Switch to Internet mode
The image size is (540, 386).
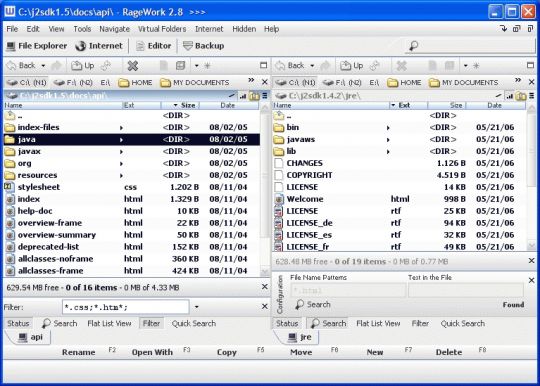pyautogui.click(x=99, y=46)
